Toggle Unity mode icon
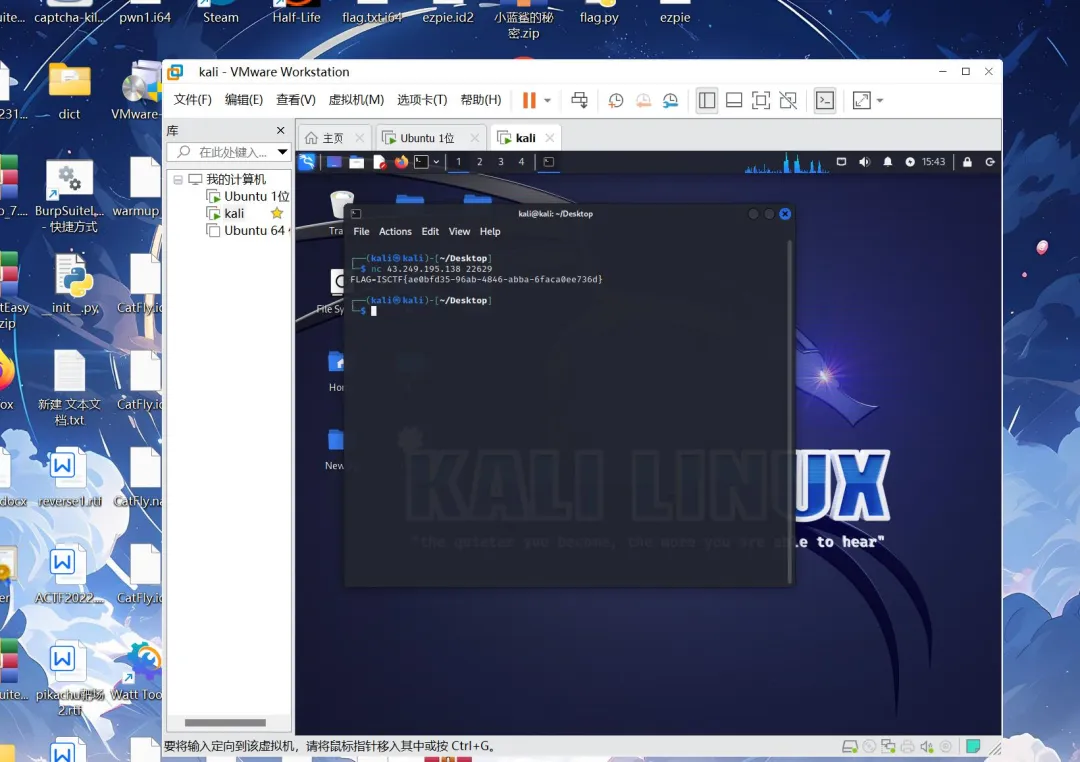 tap(788, 101)
